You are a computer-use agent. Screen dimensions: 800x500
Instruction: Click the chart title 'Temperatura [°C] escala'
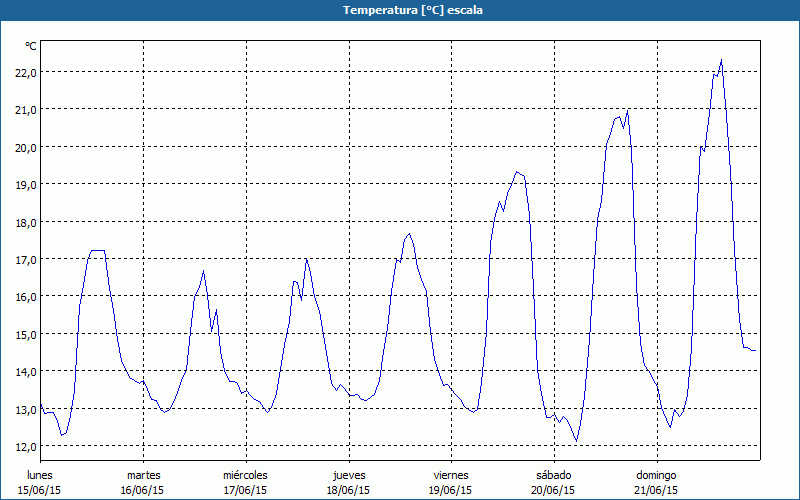click(413, 10)
